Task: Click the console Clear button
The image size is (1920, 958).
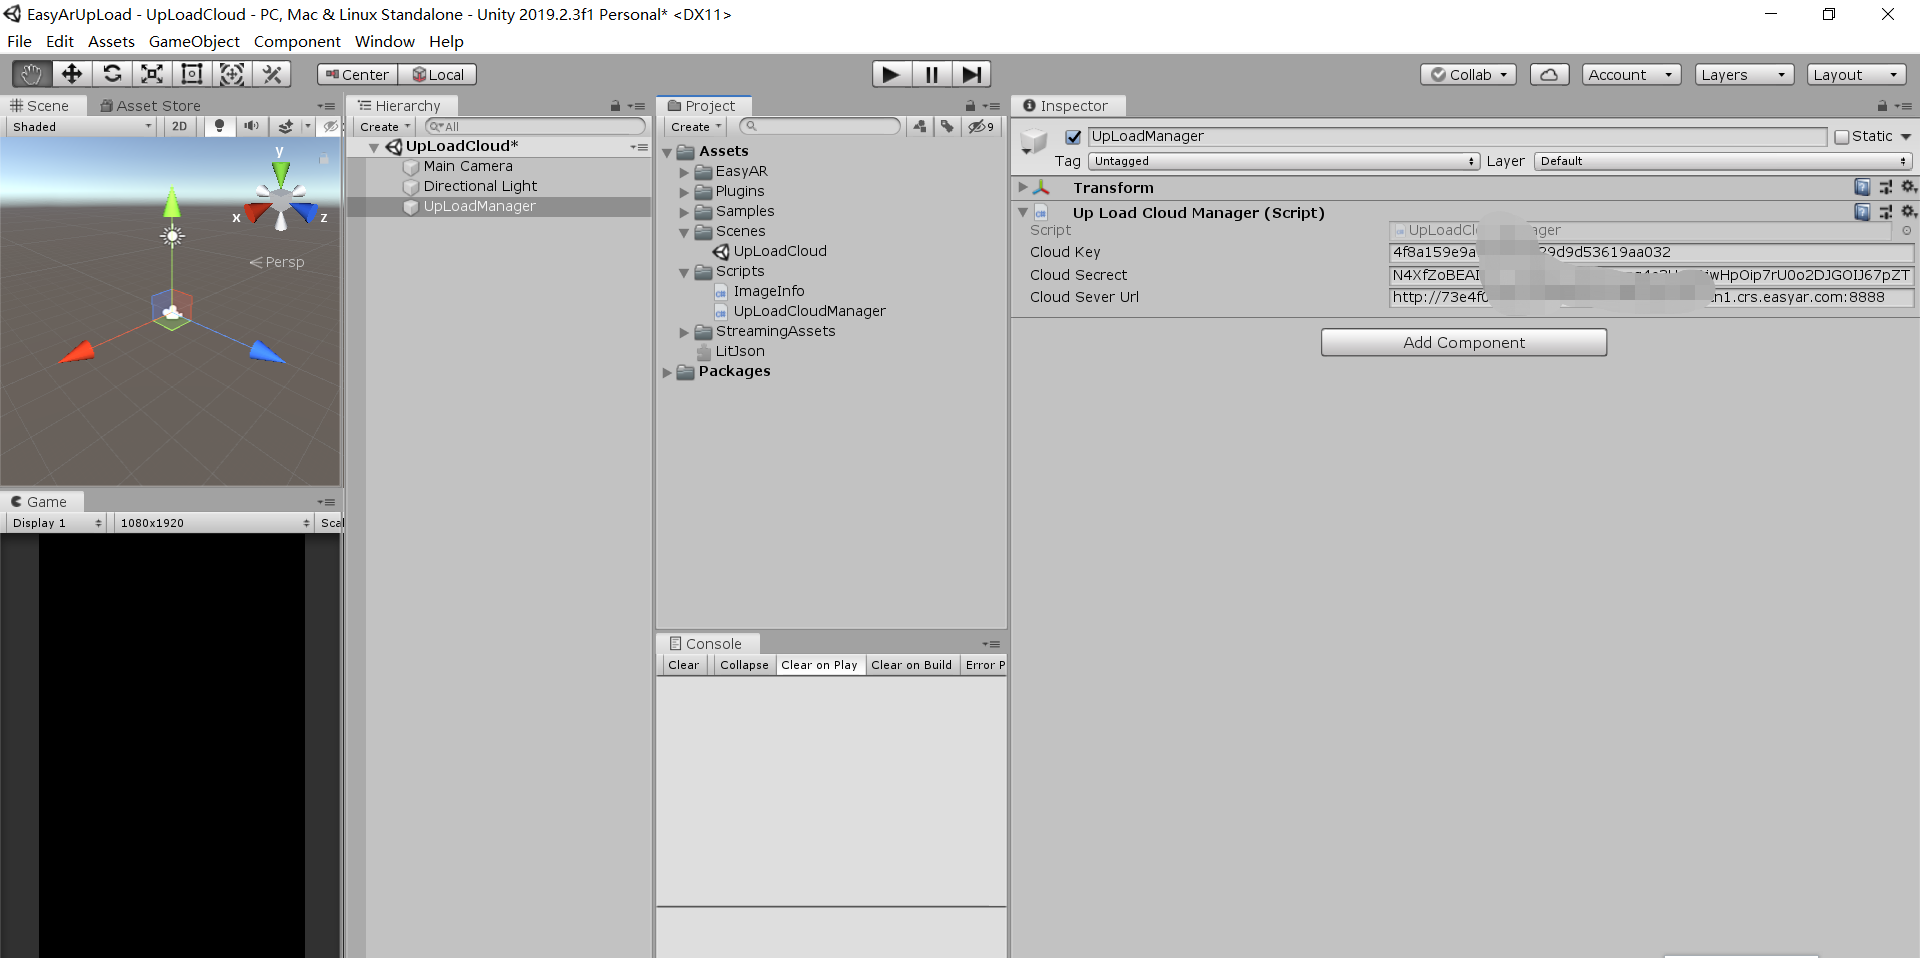Action: pos(684,665)
